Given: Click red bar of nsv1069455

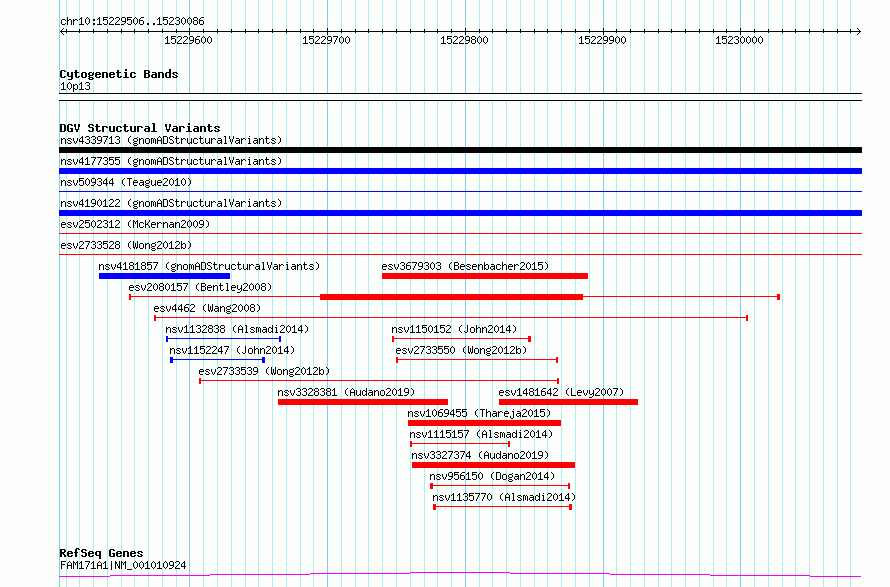Looking at the screenshot, I should pos(484,423).
